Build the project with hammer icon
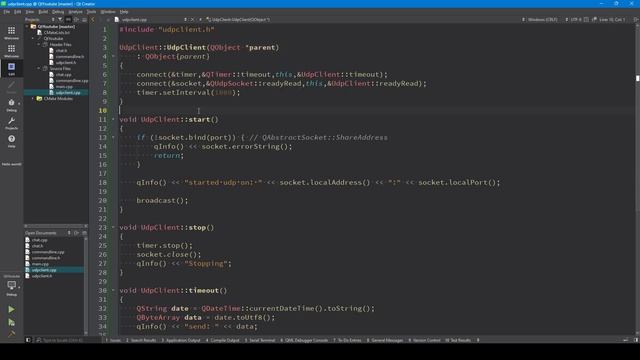The height and width of the screenshot is (360, 640). (x=11, y=334)
